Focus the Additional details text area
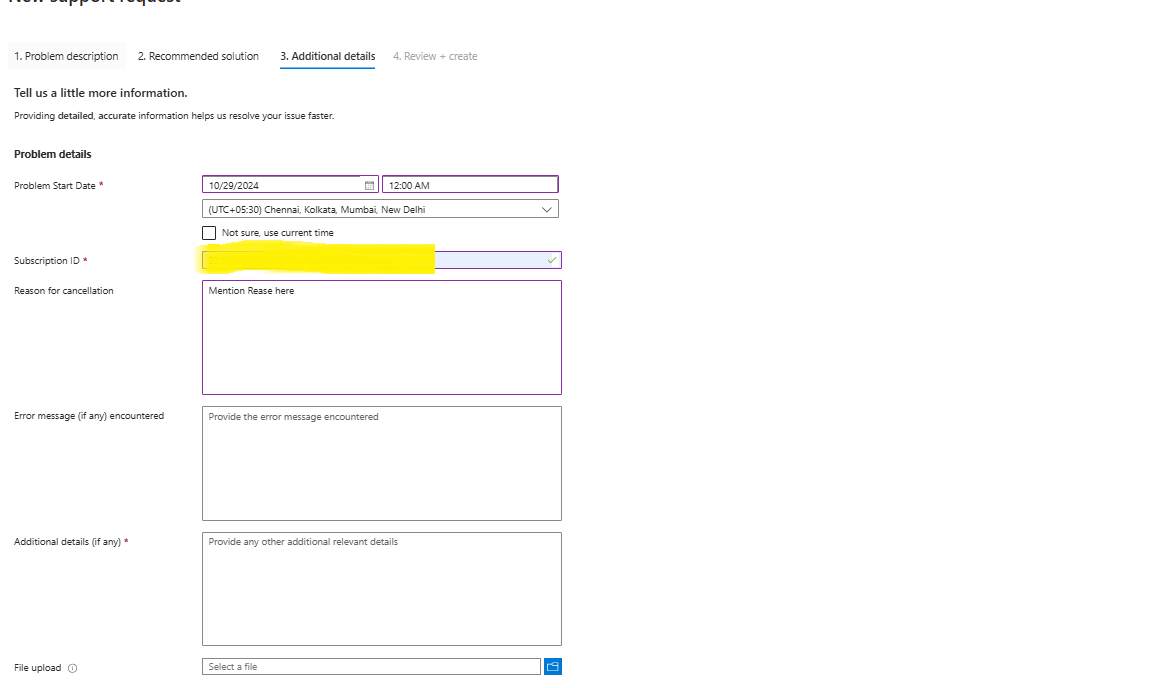The image size is (1152, 688). click(x=382, y=589)
